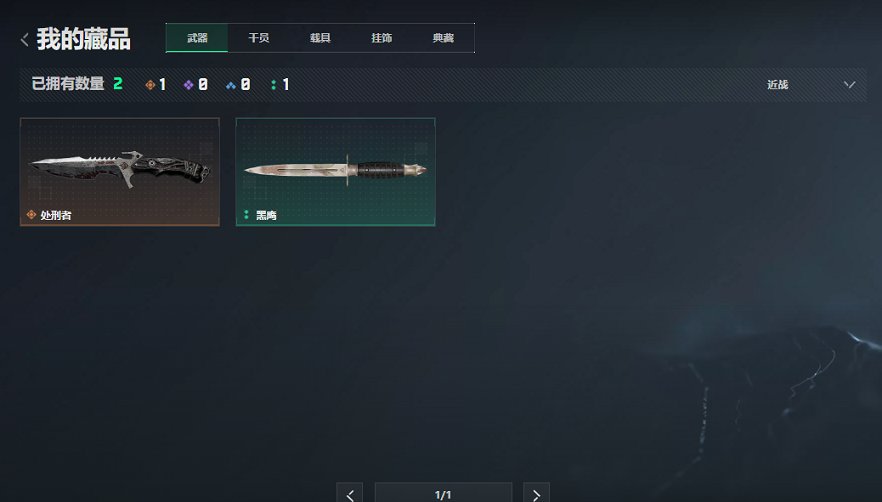Go to next page with right arrow
The image size is (882, 502).
(x=536, y=492)
